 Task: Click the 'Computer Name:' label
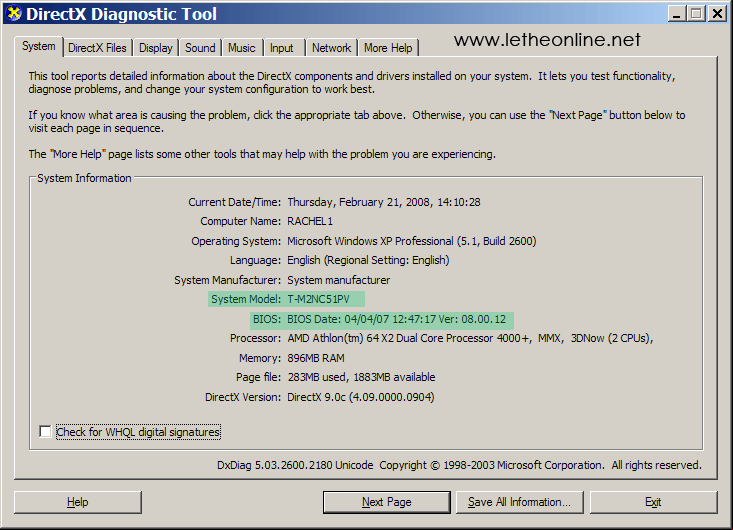point(241,221)
